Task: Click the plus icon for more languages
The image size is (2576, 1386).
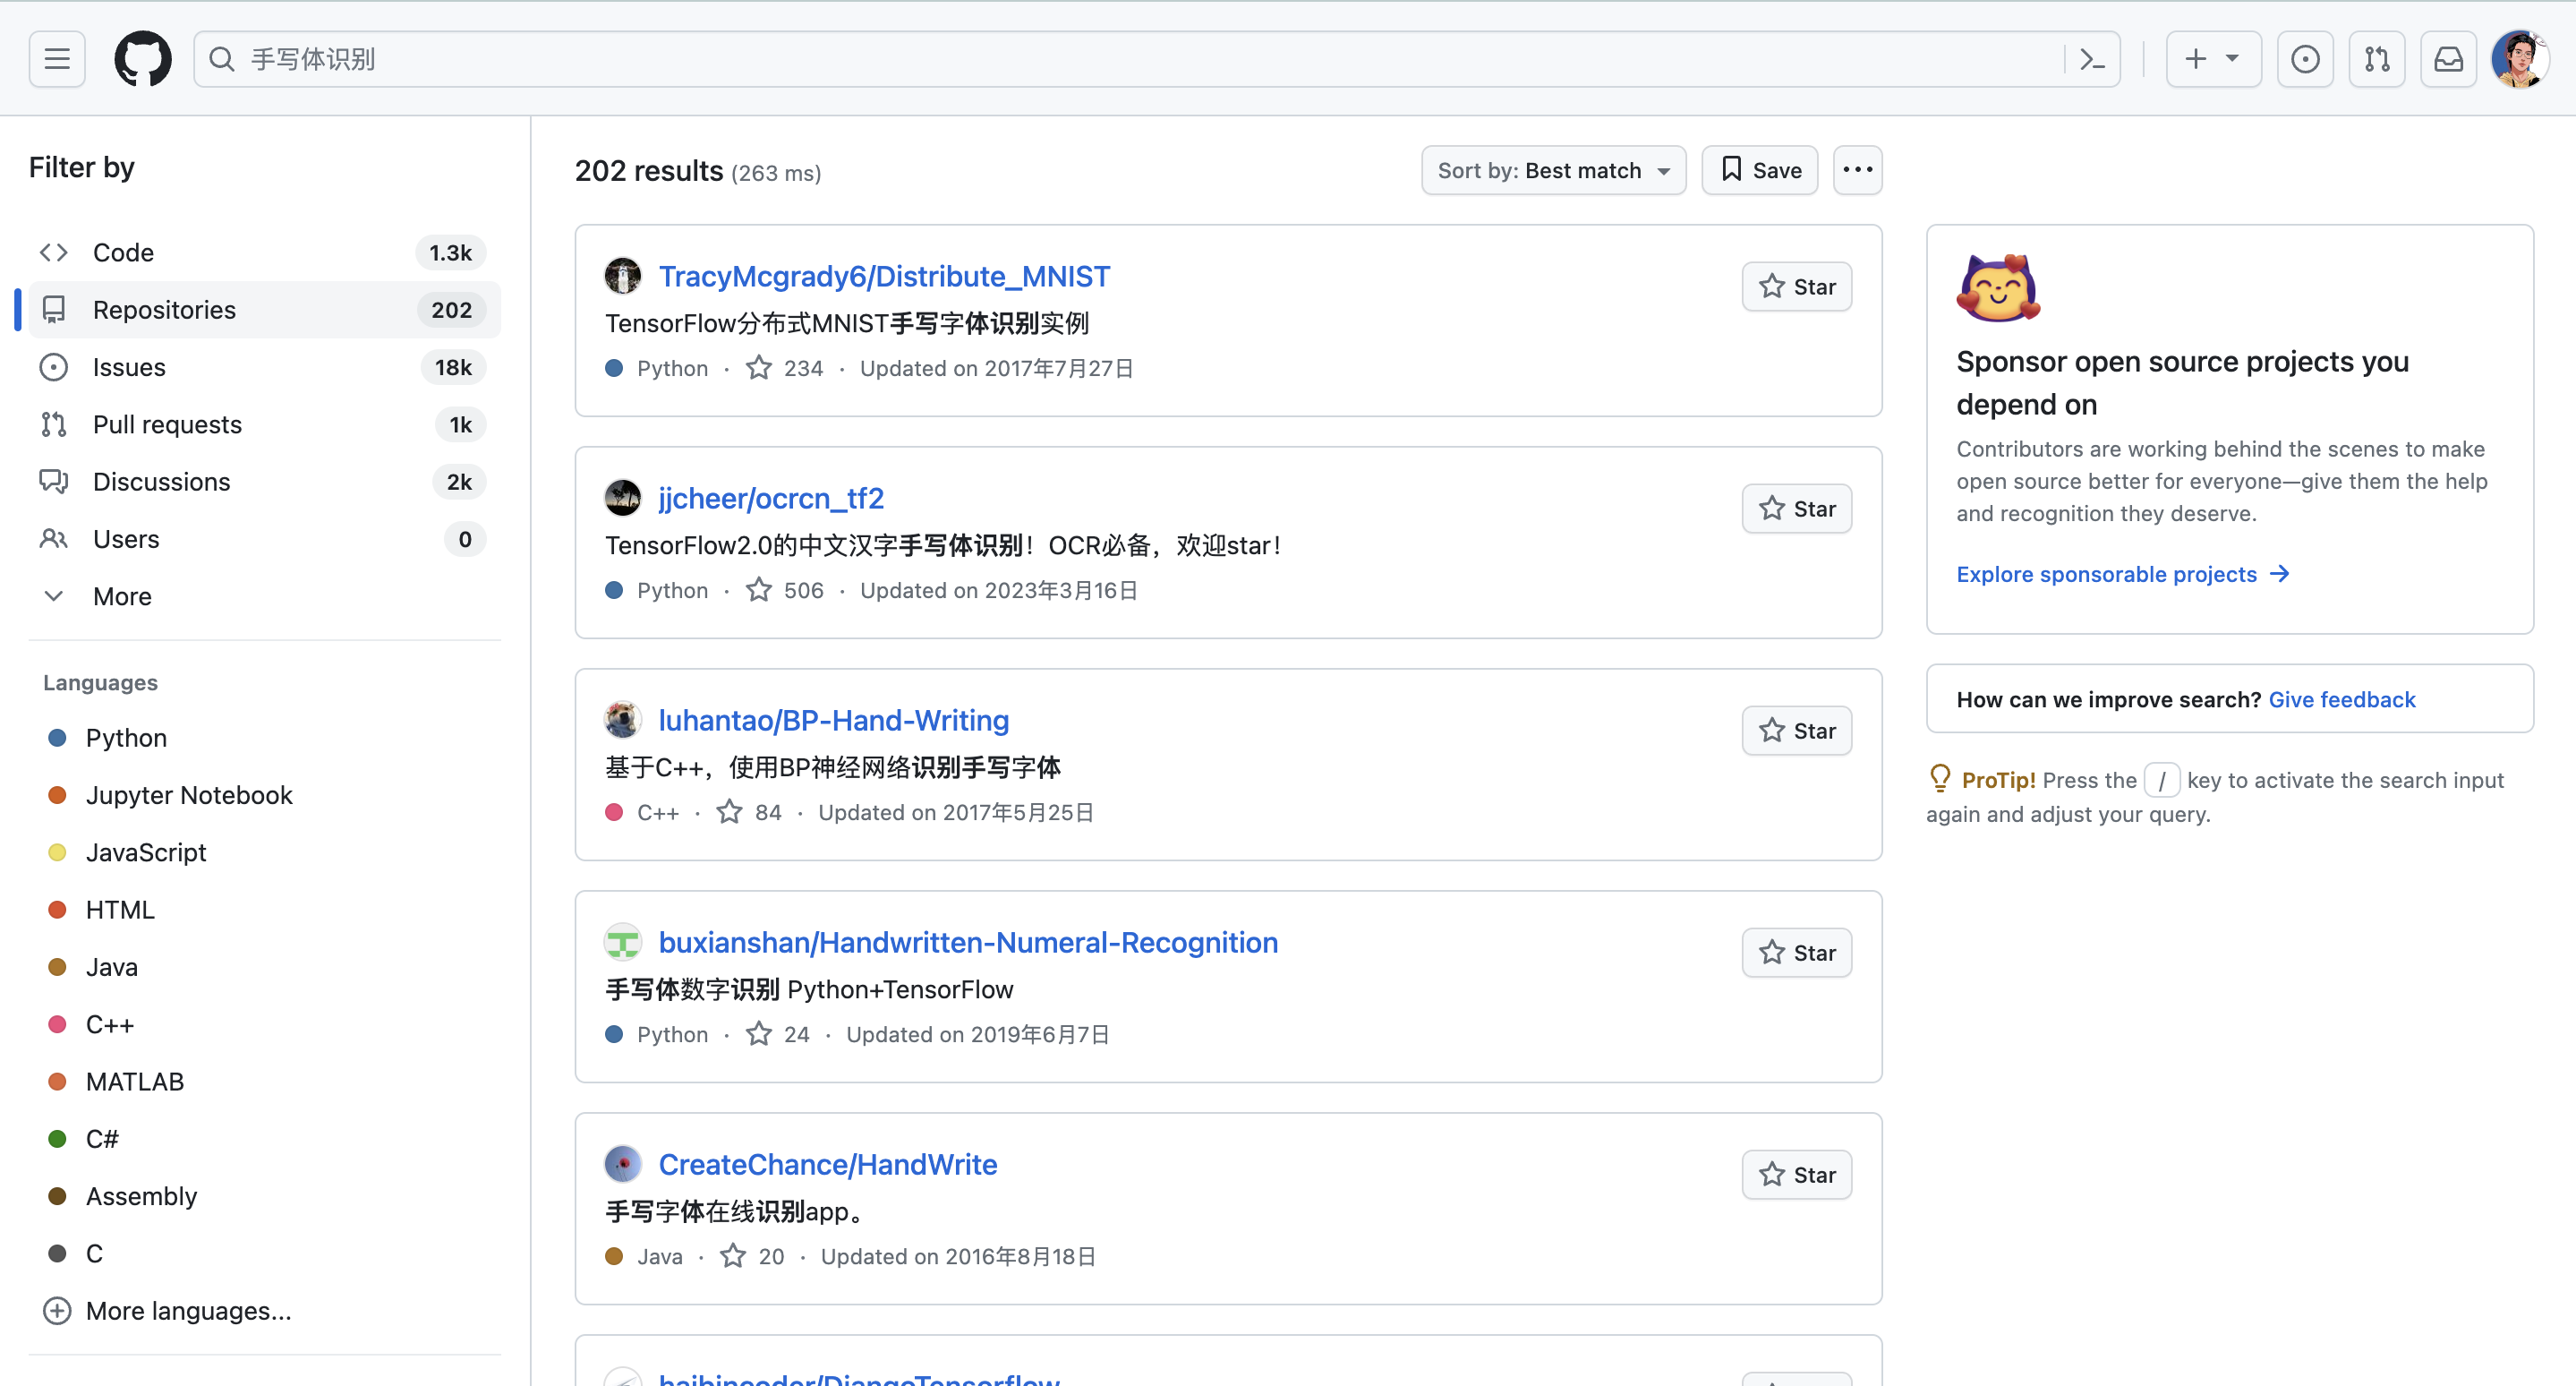Action: coord(57,1310)
